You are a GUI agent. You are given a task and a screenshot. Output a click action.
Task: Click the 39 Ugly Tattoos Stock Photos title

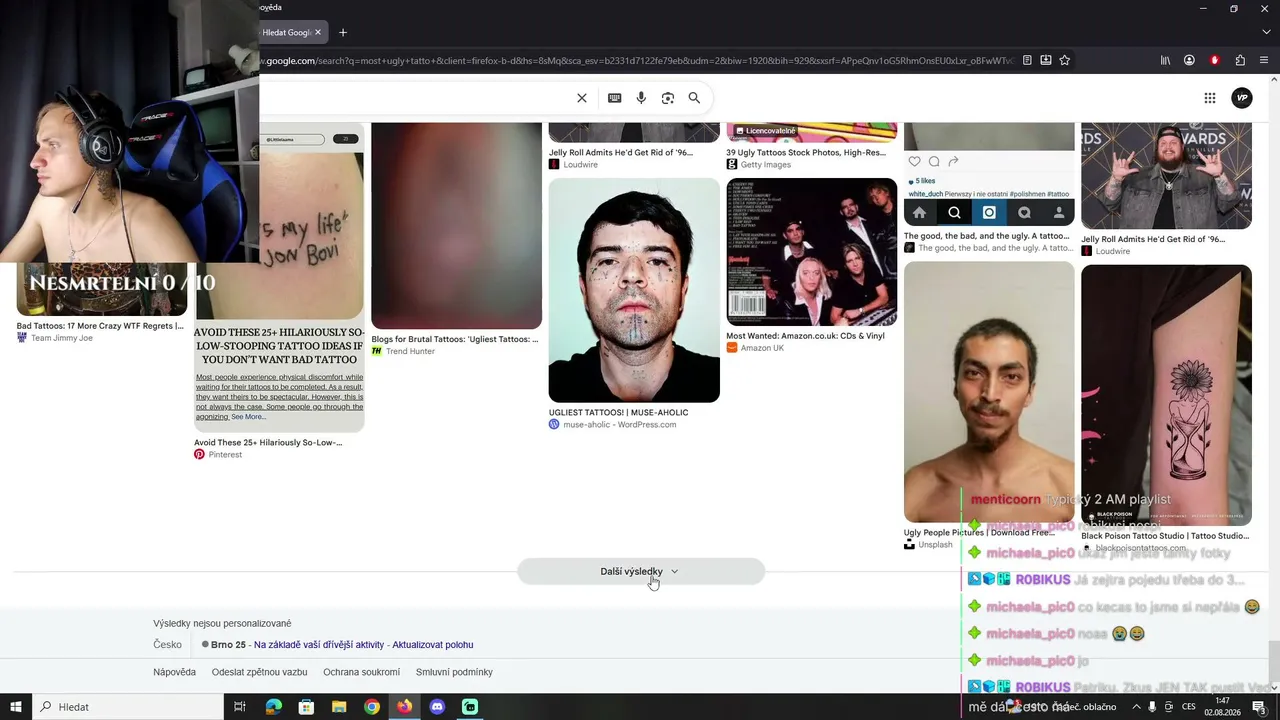806,153
